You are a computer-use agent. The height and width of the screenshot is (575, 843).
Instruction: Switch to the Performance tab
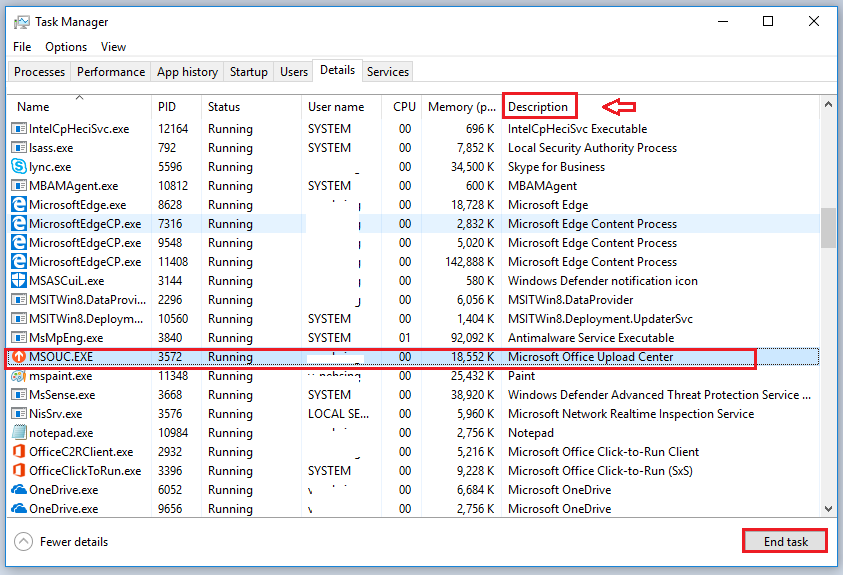point(111,72)
